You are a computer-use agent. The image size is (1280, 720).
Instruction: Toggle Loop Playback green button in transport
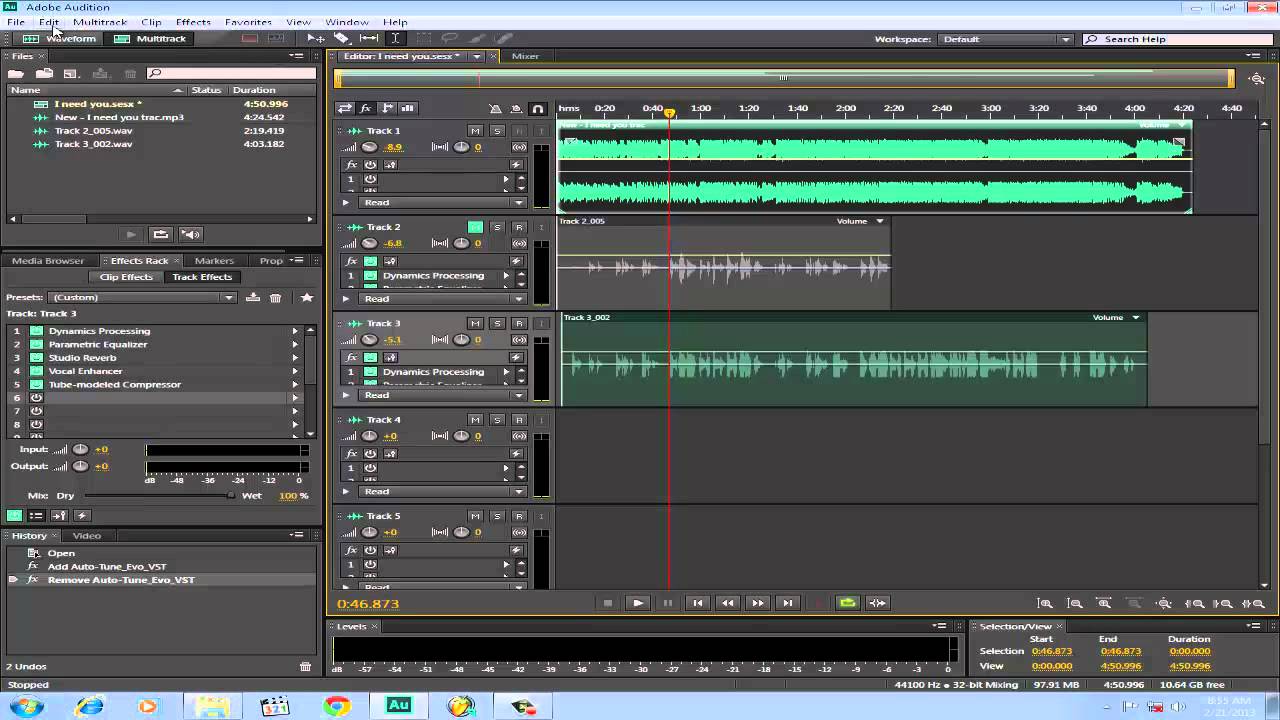point(848,603)
